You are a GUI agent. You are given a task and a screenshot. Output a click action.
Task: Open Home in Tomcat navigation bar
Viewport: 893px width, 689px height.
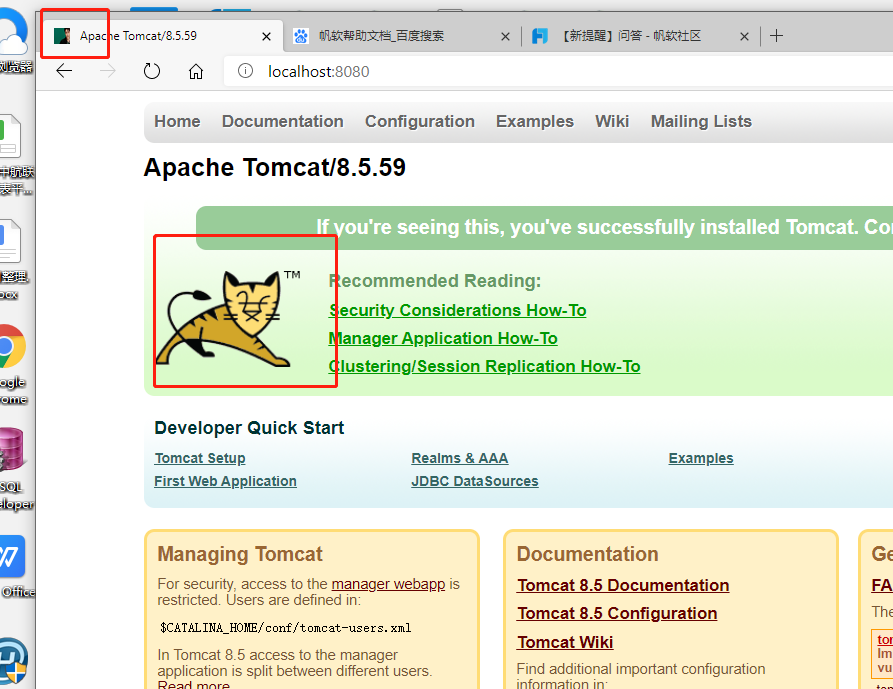pyautogui.click(x=177, y=121)
